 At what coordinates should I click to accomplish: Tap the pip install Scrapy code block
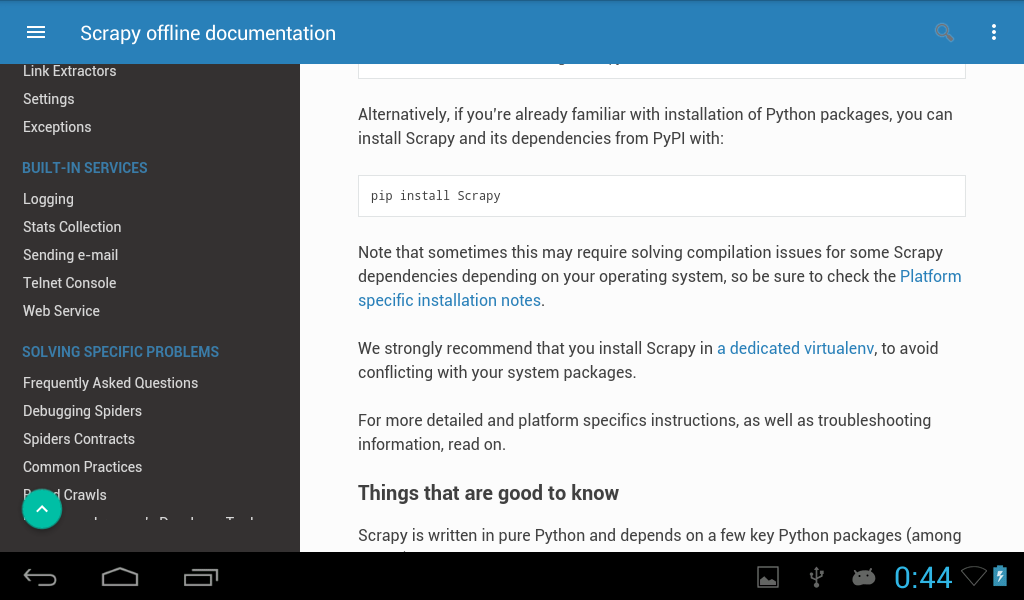coord(662,196)
